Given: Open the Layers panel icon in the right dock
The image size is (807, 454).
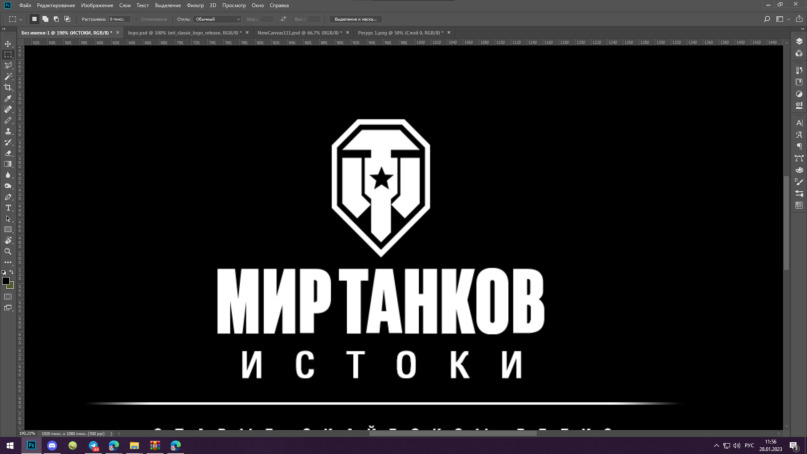Looking at the screenshot, I should (799, 41).
